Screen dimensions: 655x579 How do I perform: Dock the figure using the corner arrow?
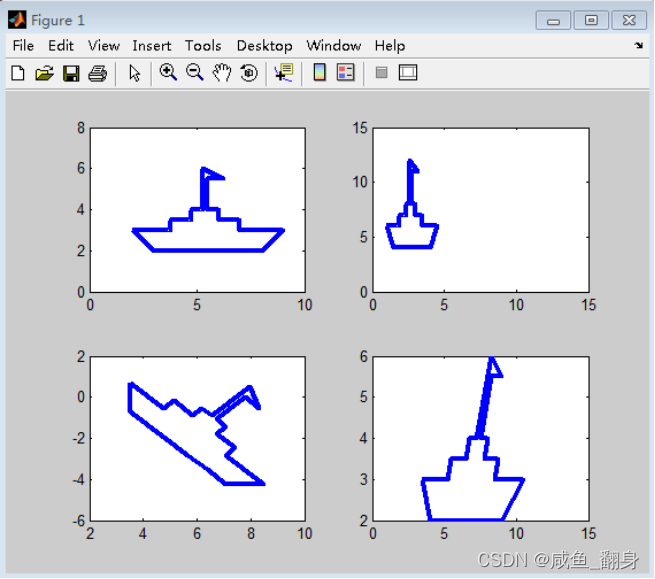(639, 45)
